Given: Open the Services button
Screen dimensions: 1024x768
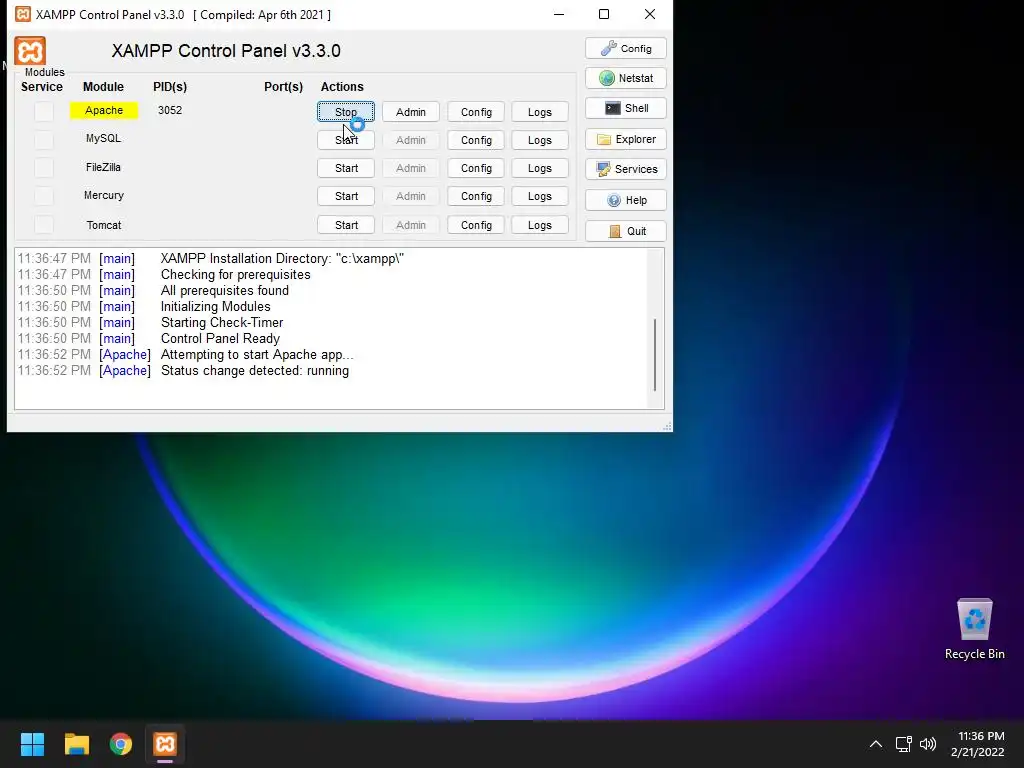Looking at the screenshot, I should click(x=626, y=169).
